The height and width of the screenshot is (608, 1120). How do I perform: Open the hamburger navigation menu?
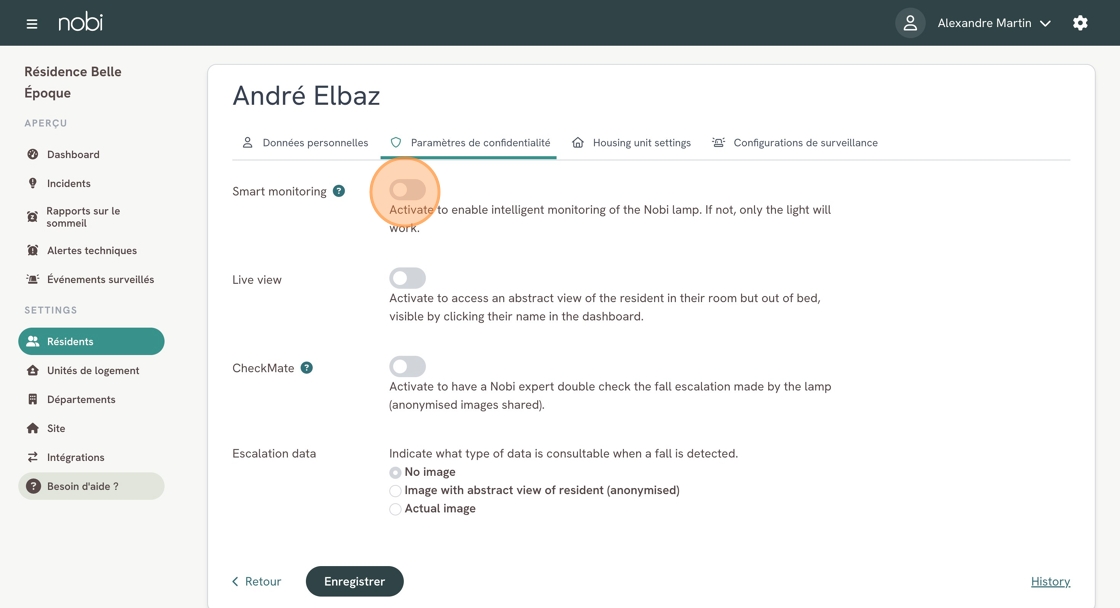point(32,23)
